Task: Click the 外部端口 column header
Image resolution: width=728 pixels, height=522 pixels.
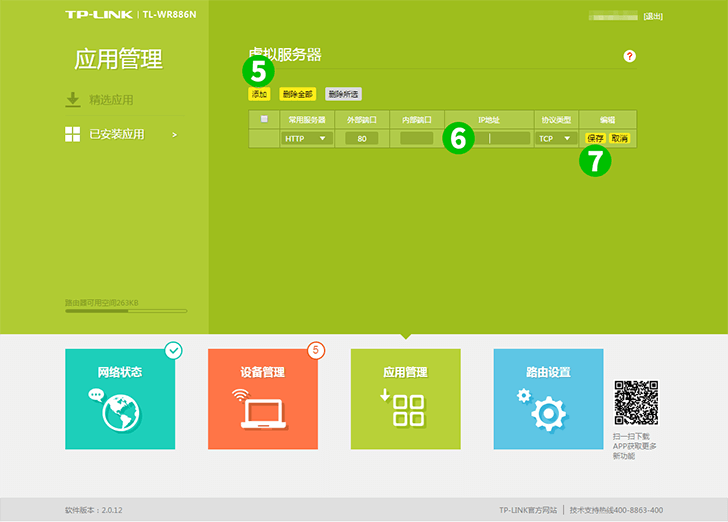Action: coord(362,120)
